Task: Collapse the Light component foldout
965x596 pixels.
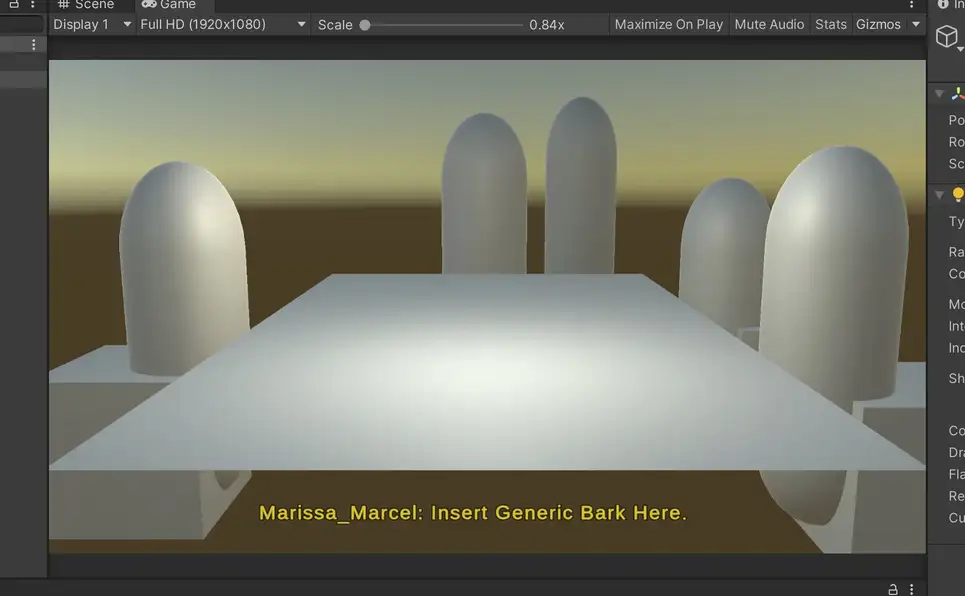Action: tap(939, 195)
